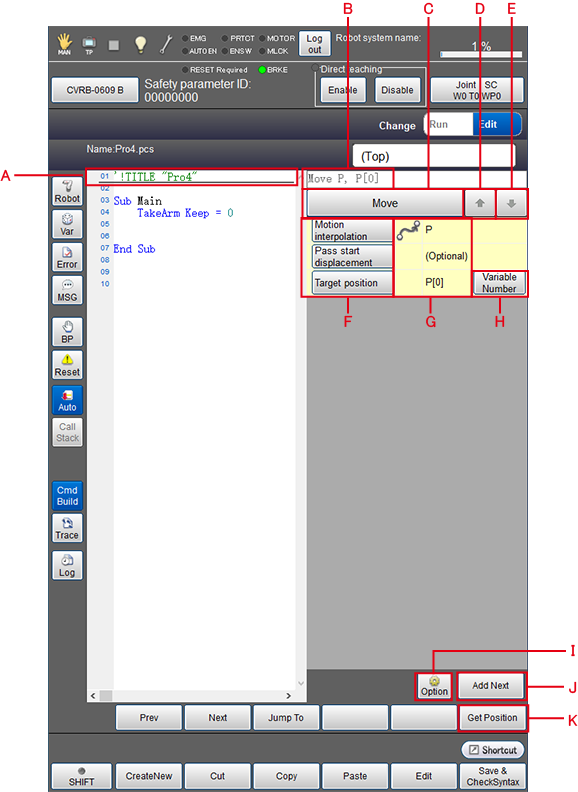Open the Trace icon button

pyautogui.click(x=67, y=528)
